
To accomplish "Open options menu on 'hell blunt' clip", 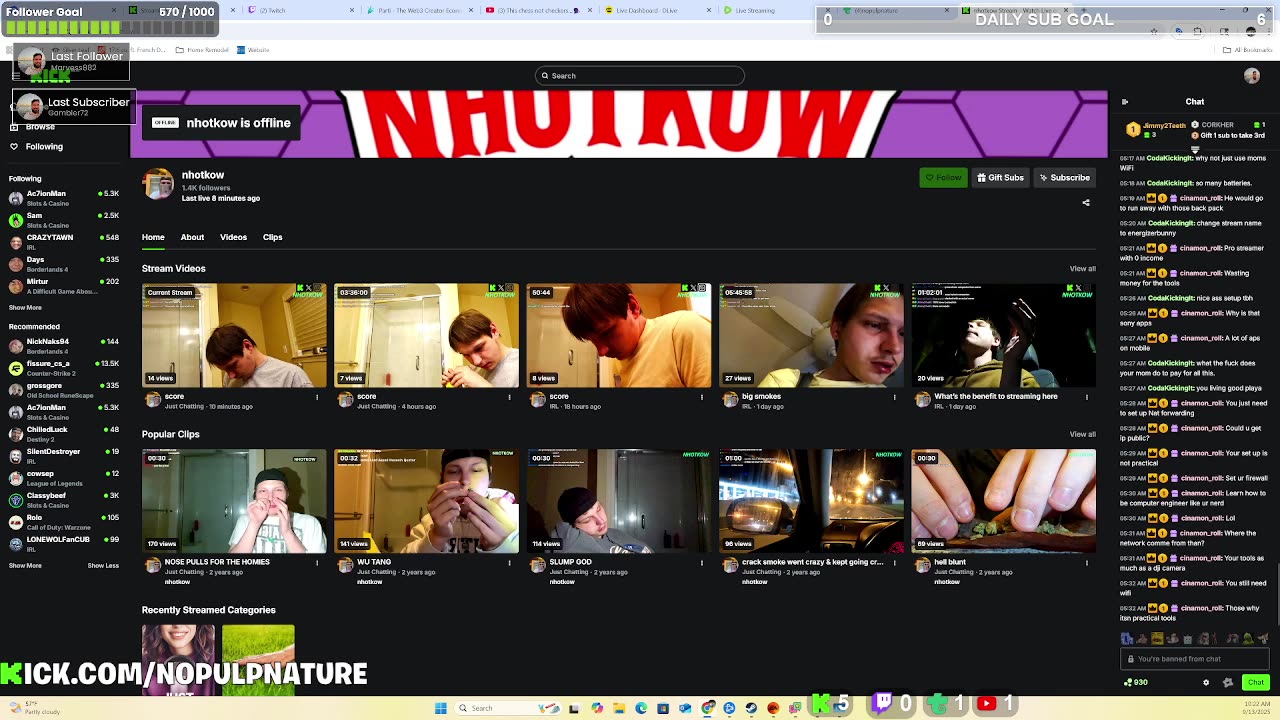I will tap(1086, 563).
